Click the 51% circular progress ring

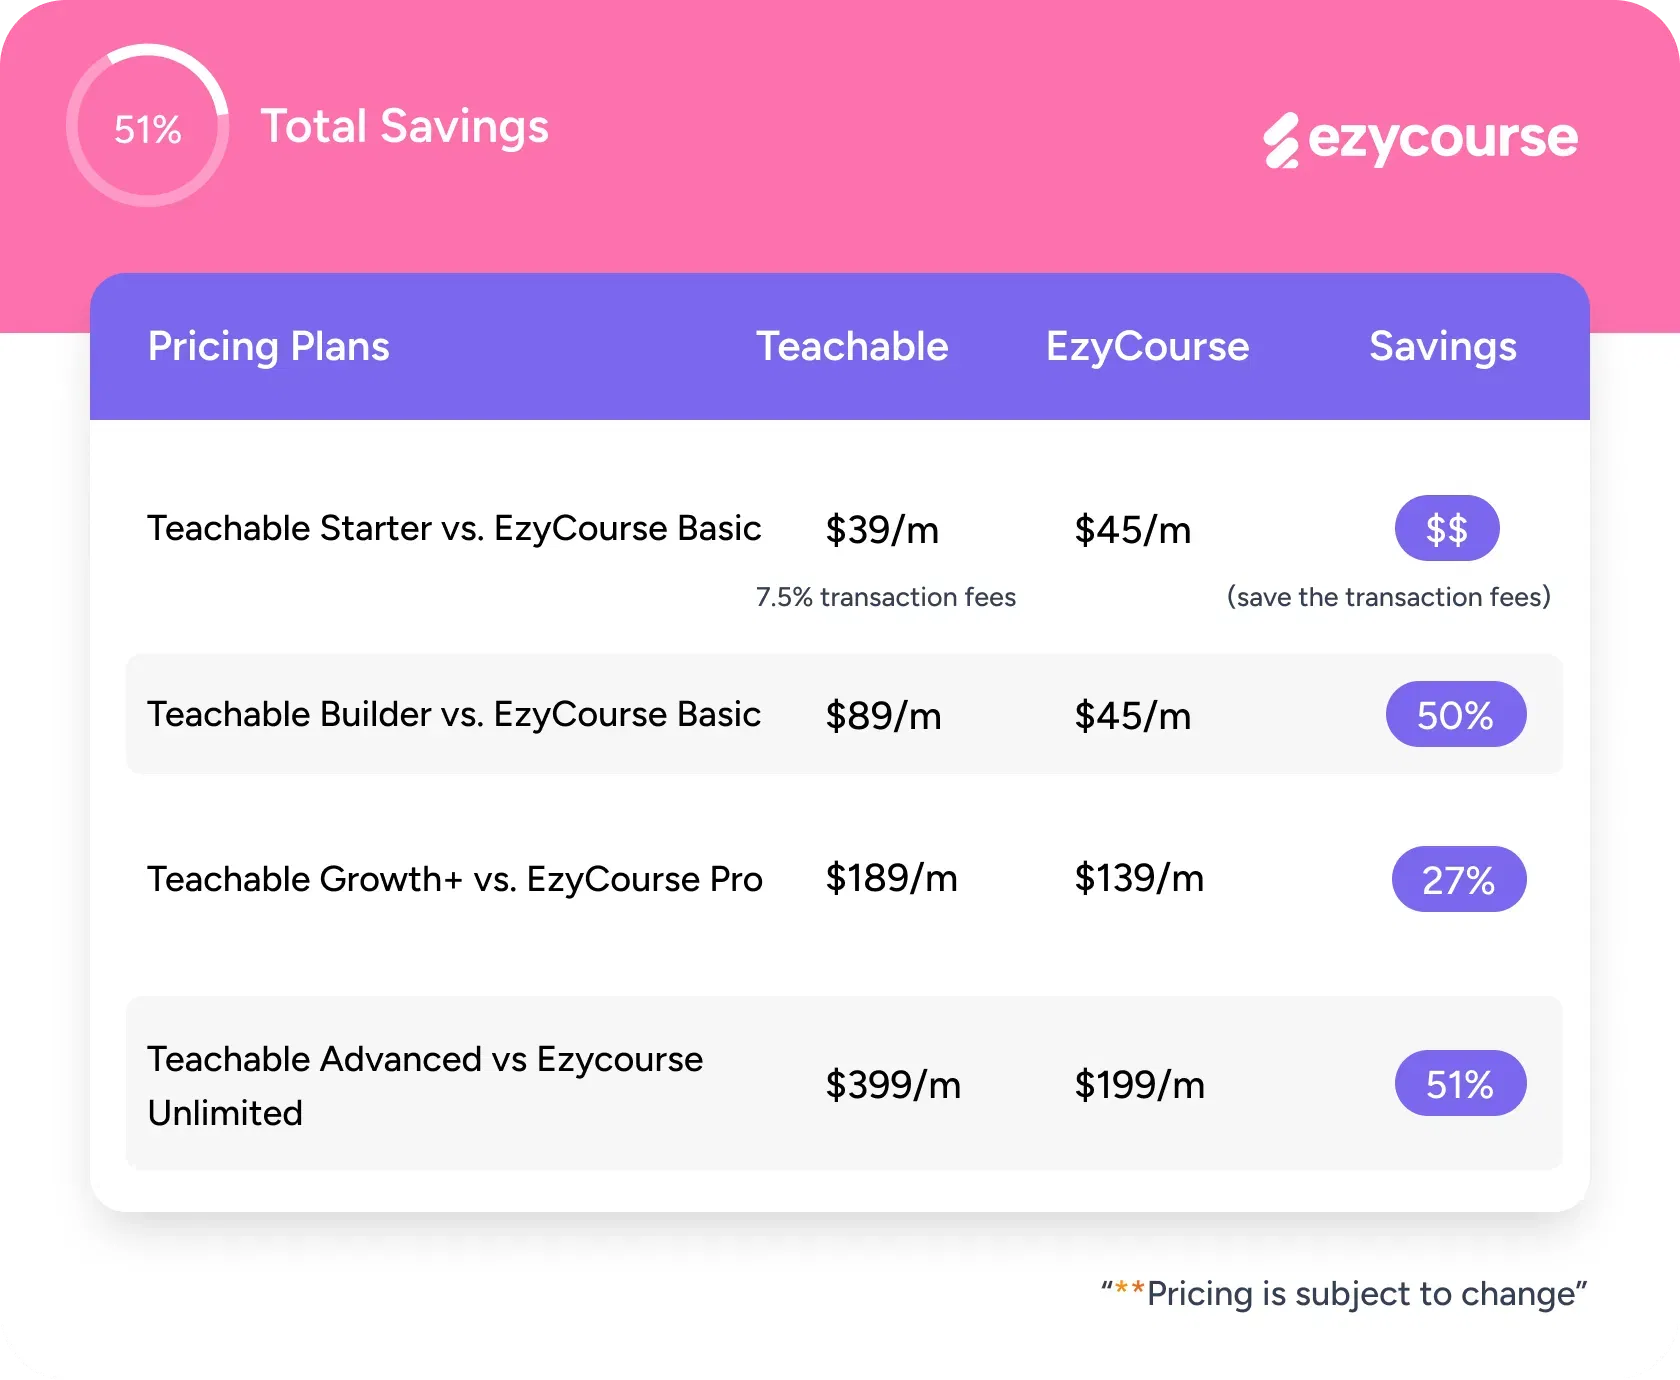pos(148,126)
